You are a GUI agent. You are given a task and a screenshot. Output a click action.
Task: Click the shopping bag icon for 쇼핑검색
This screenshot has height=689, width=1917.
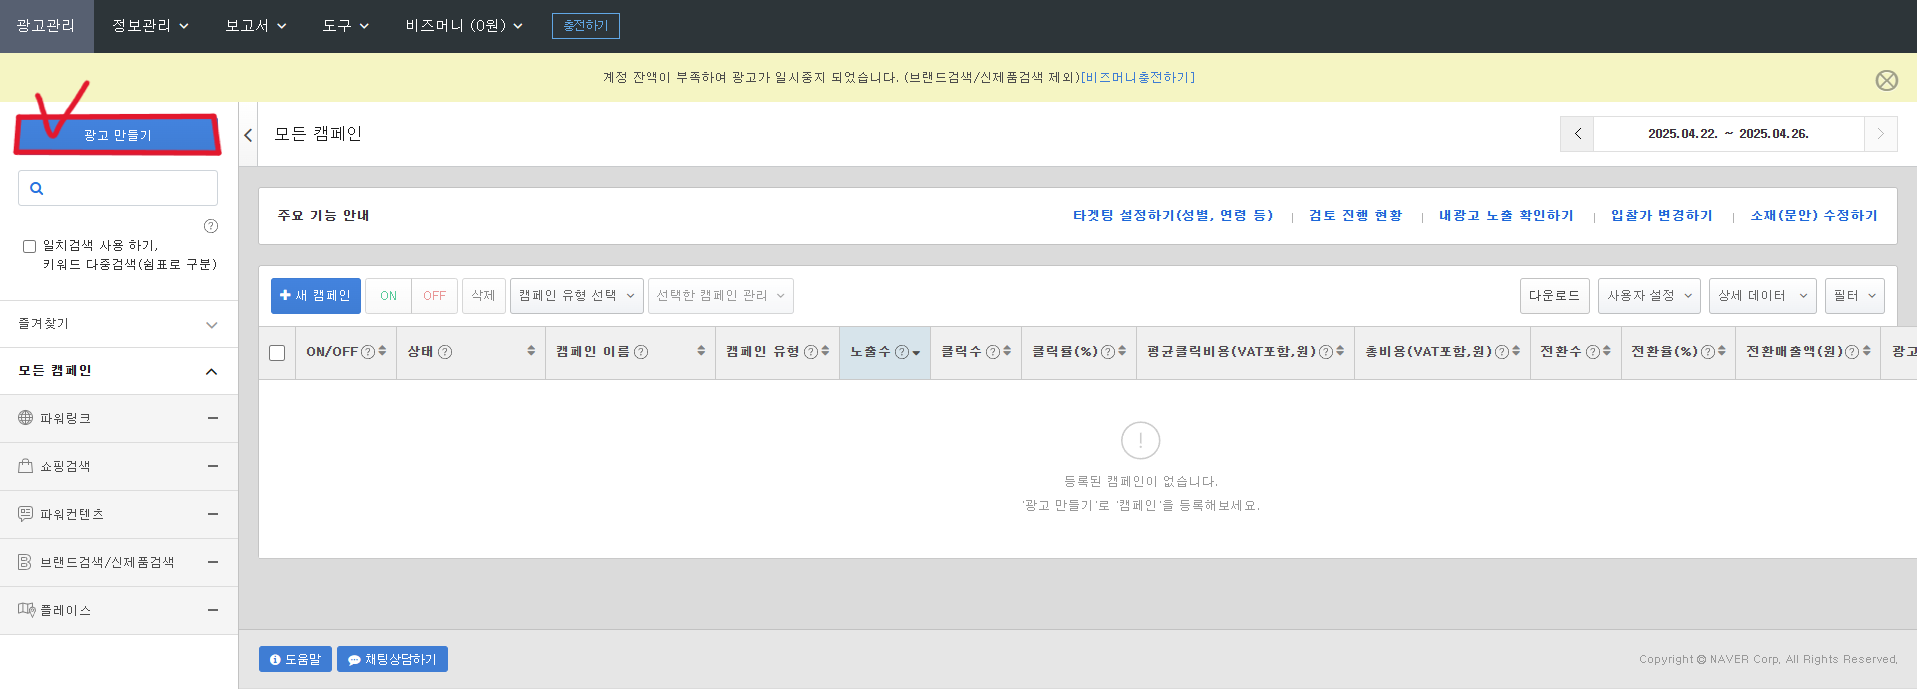click(26, 466)
